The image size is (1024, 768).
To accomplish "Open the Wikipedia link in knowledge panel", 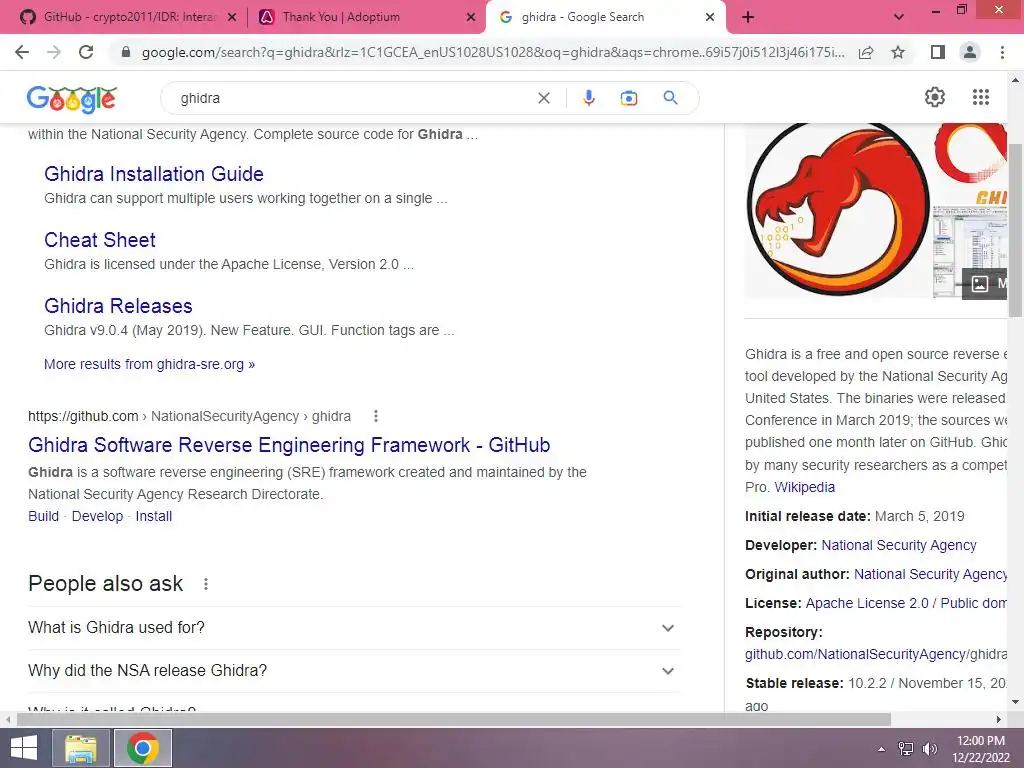I will (804, 487).
